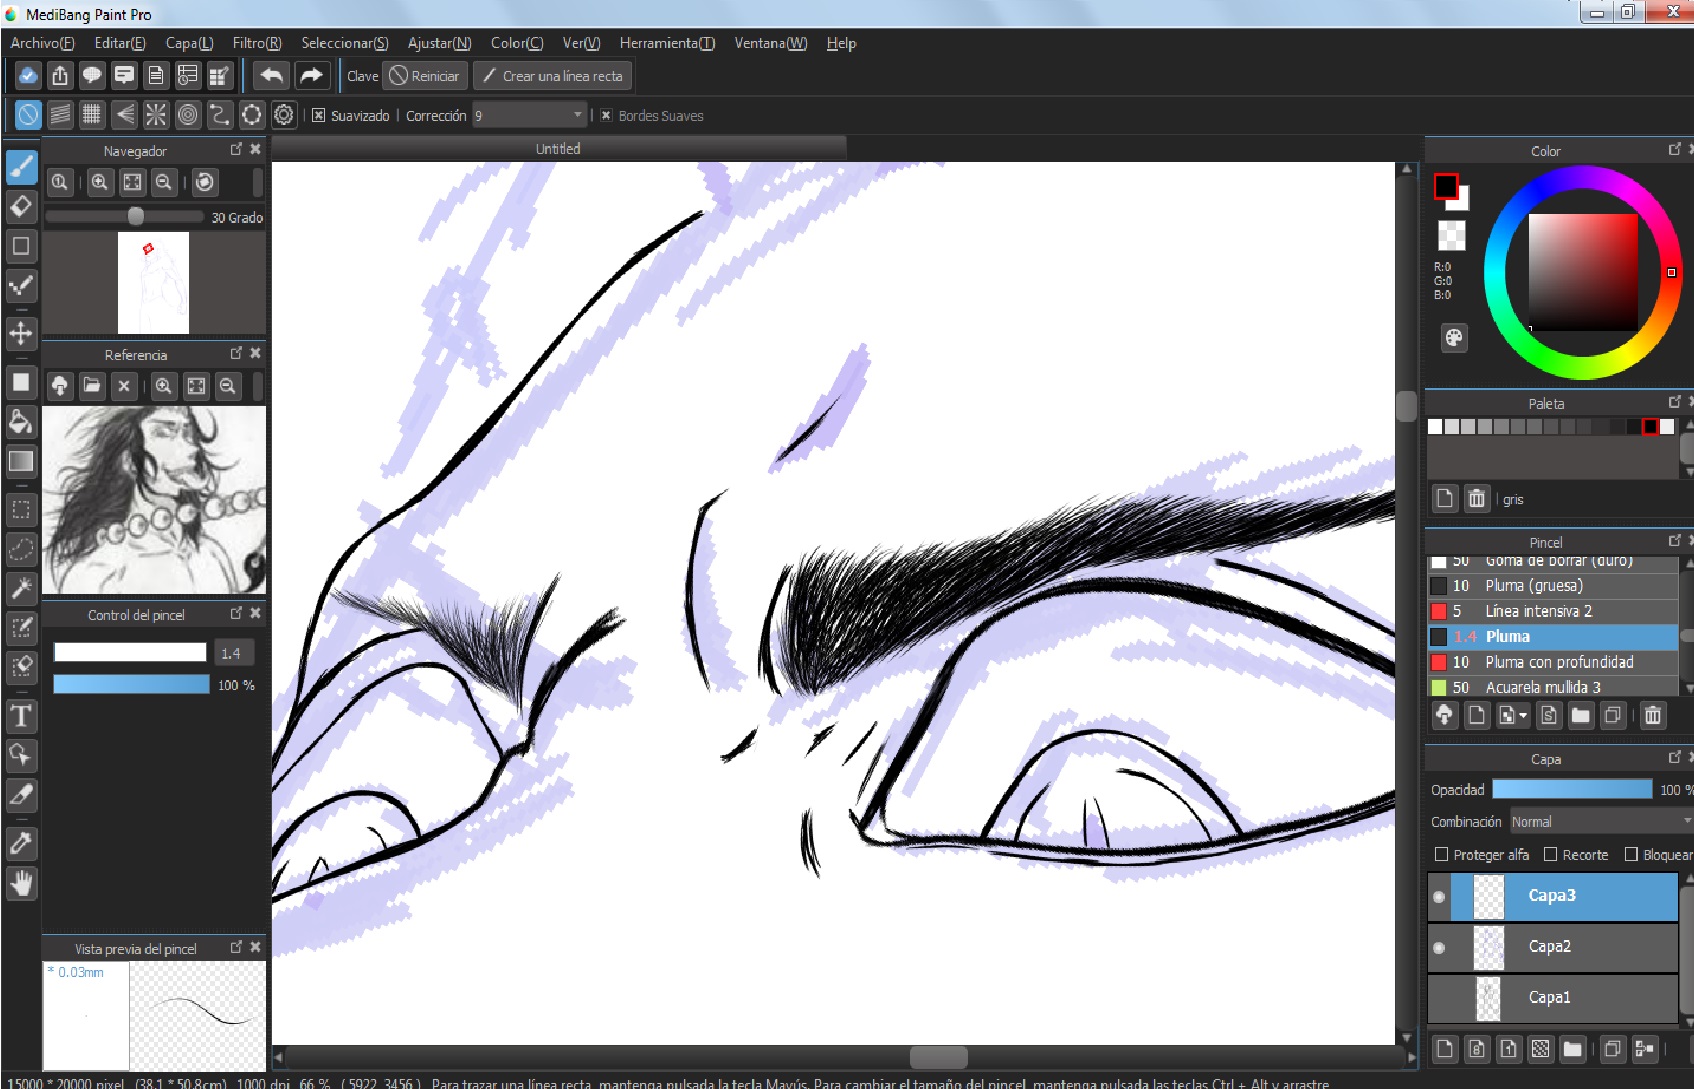Viewport: 1694px width, 1089px height.
Task: Enable the Recorte checkbox
Action: point(1551,854)
